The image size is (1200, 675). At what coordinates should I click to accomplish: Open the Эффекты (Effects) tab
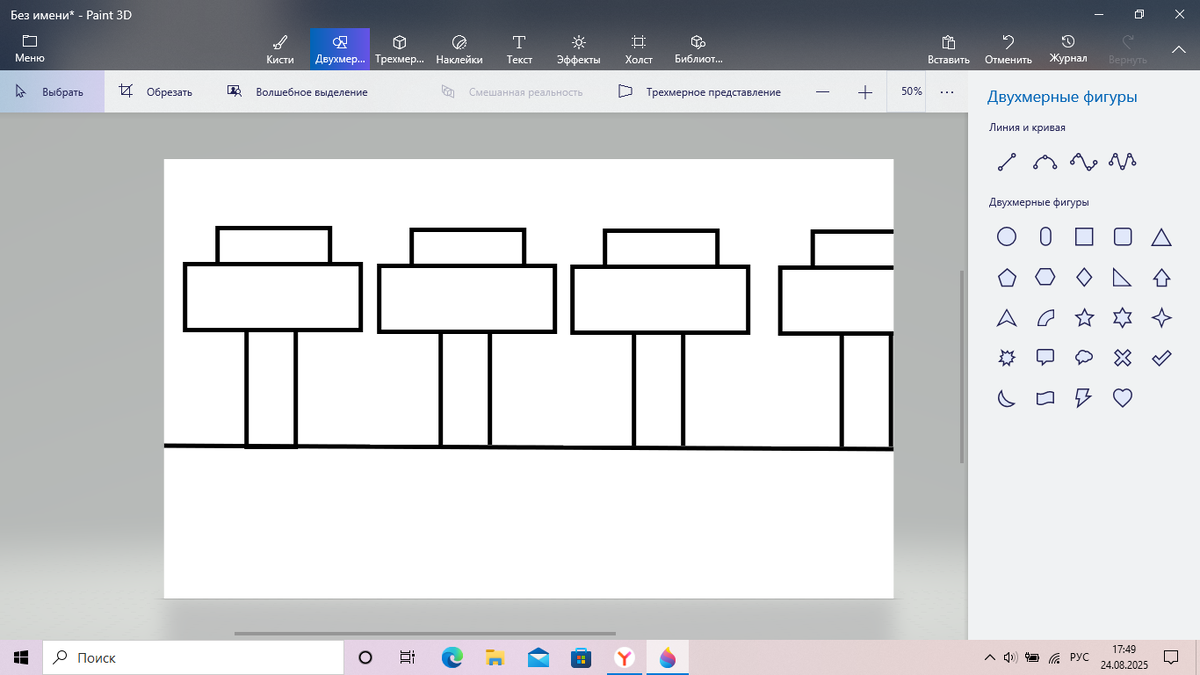pyautogui.click(x=578, y=49)
